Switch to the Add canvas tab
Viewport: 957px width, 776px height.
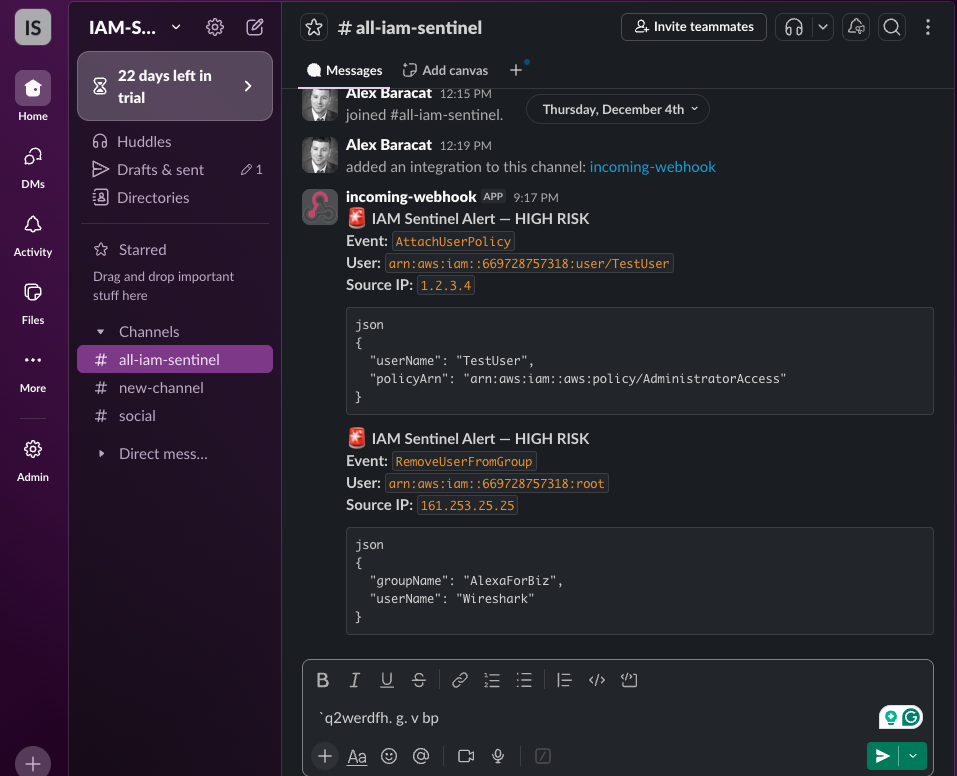pyautogui.click(x=445, y=70)
